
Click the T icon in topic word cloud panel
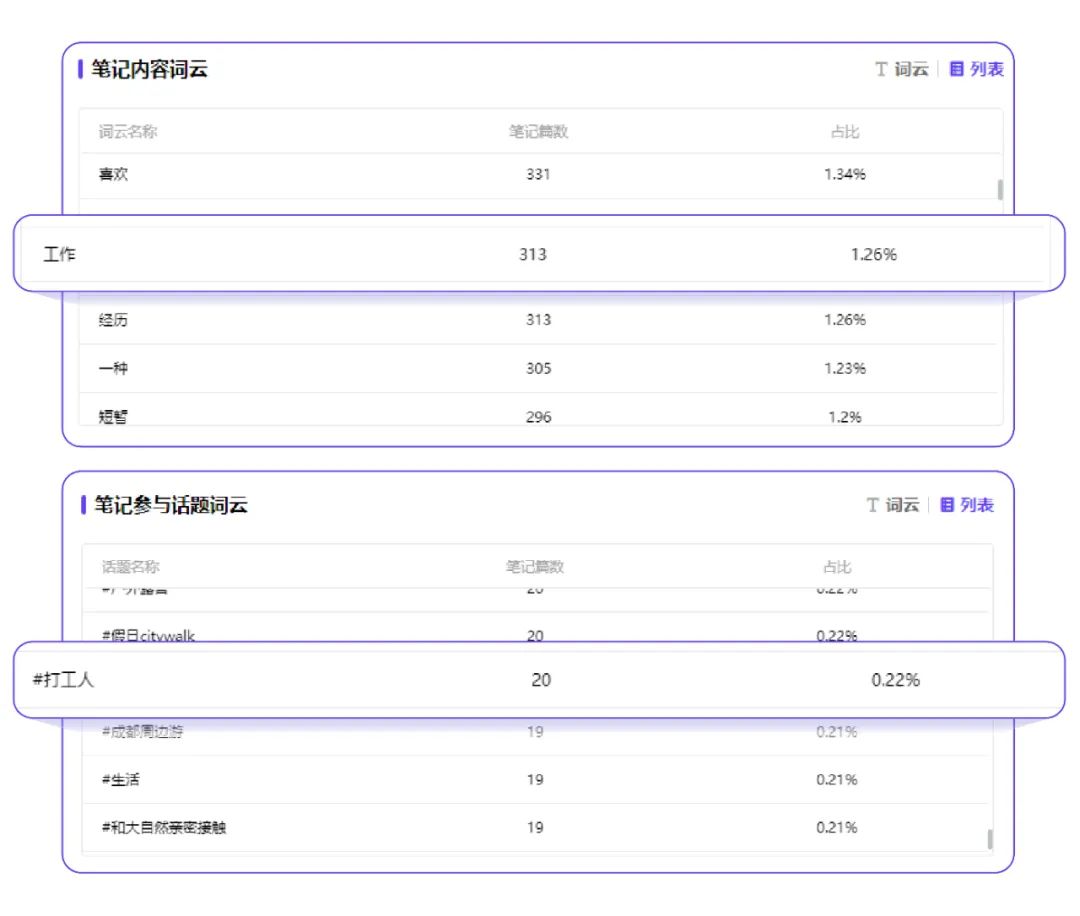(x=872, y=505)
